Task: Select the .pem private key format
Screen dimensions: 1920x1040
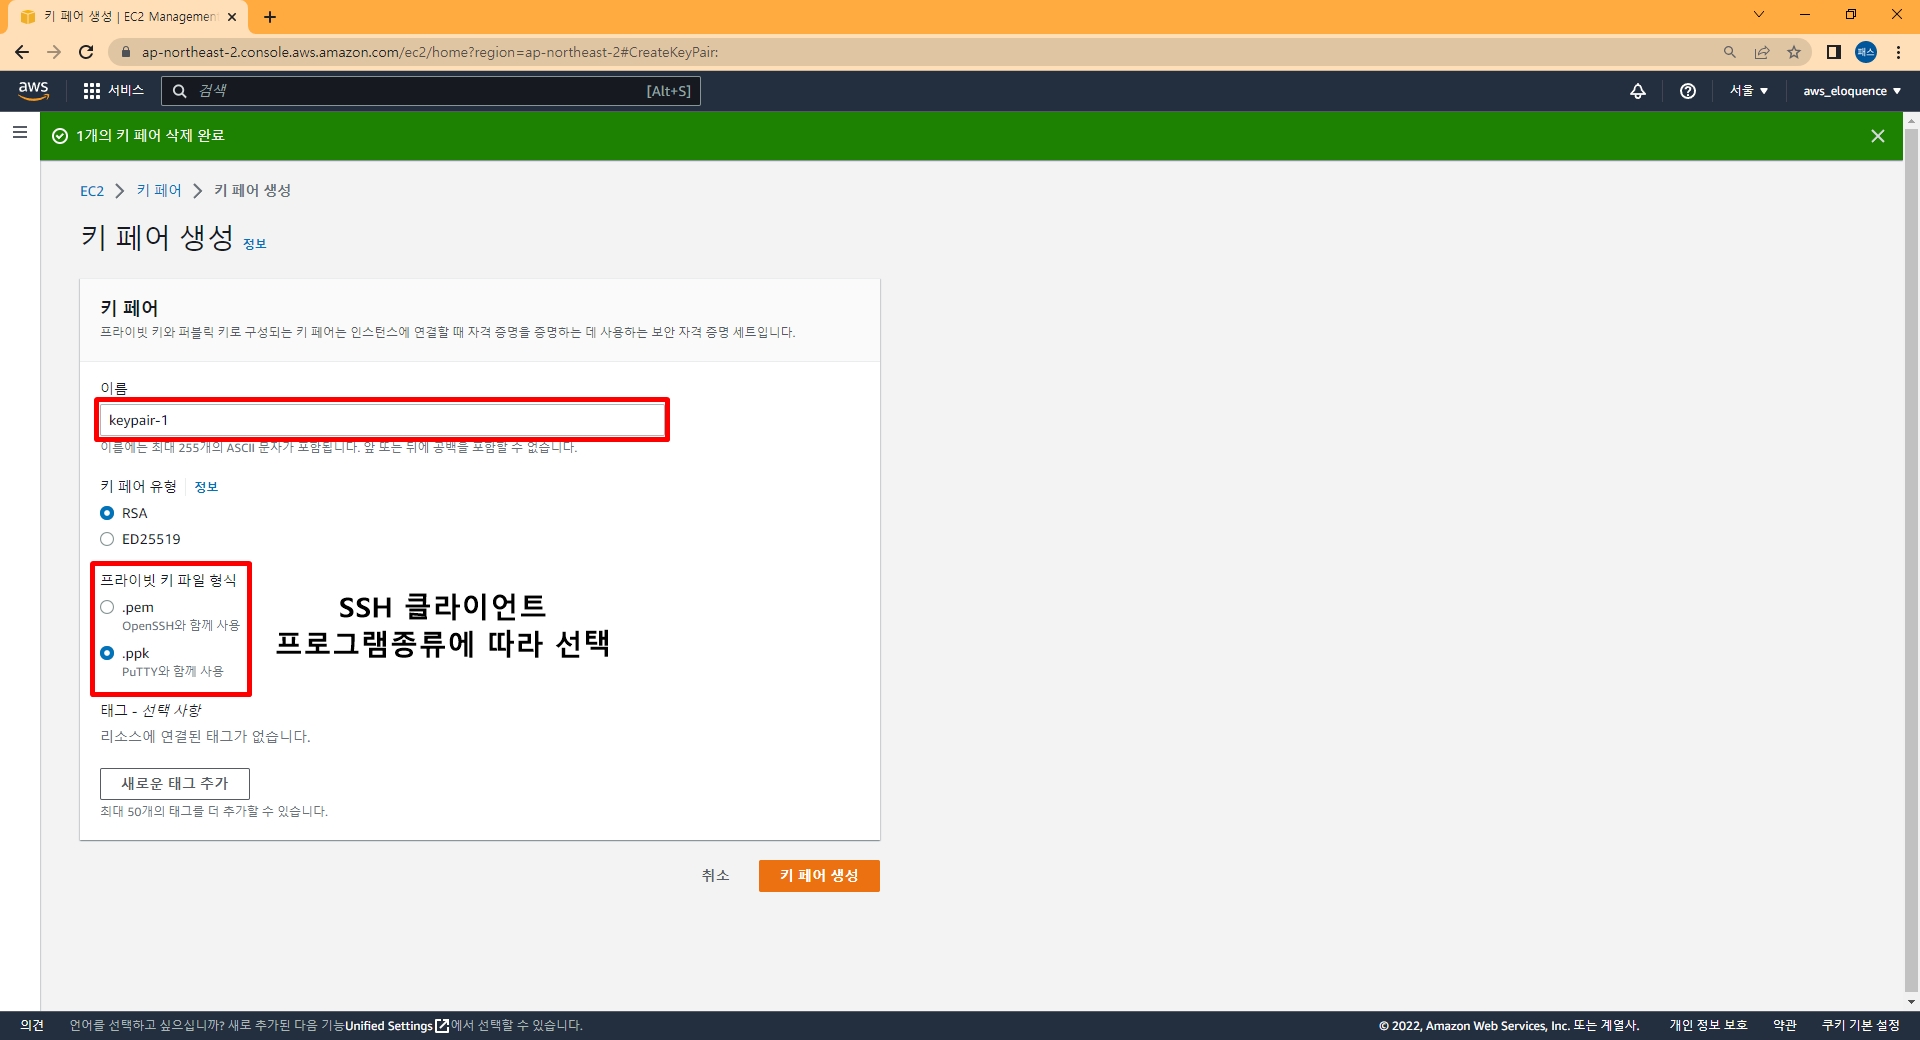Action: point(107,607)
